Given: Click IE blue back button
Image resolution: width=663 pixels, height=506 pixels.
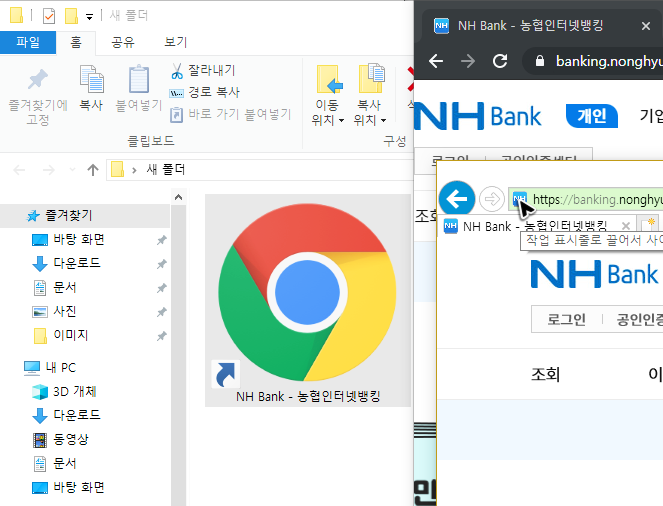Looking at the screenshot, I should 457,199.
